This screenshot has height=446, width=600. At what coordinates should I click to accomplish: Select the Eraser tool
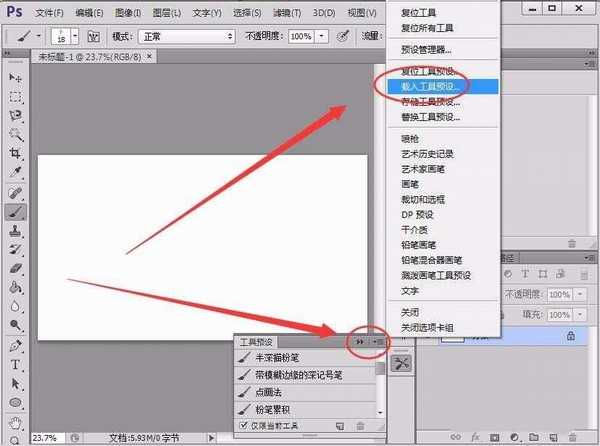(16, 268)
